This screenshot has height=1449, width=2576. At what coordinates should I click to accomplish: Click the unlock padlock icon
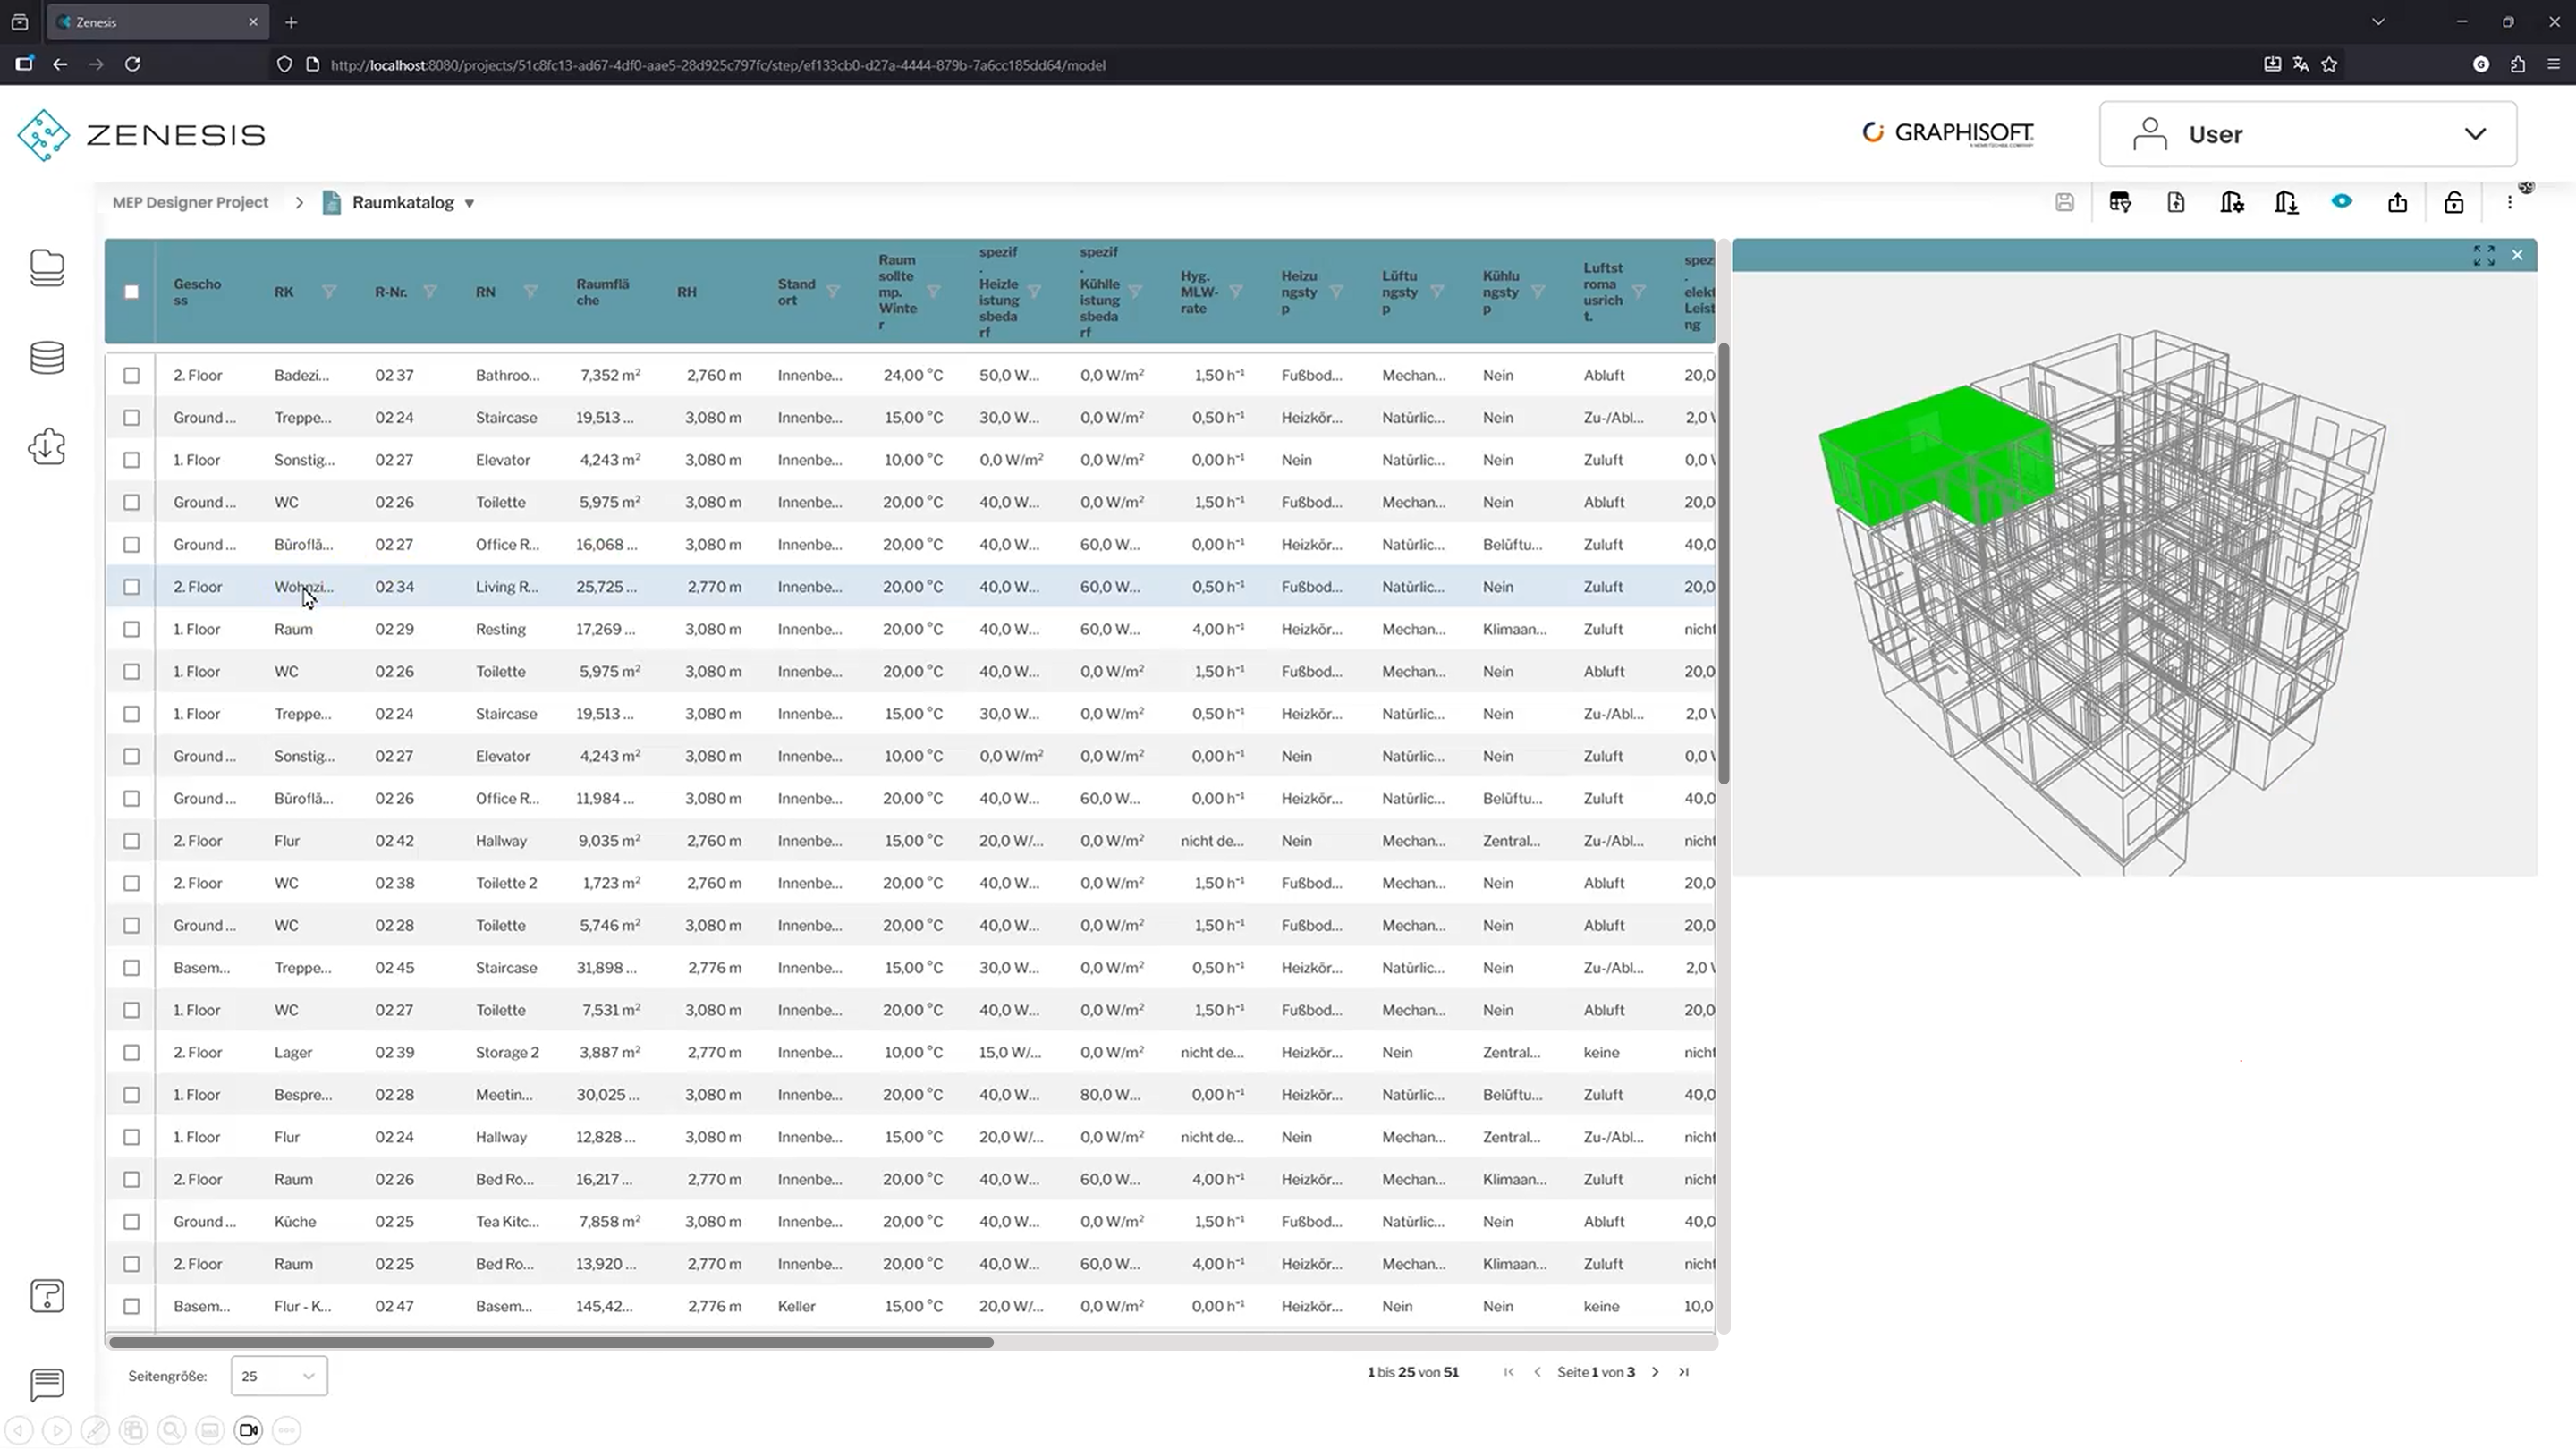pyautogui.click(x=2453, y=203)
